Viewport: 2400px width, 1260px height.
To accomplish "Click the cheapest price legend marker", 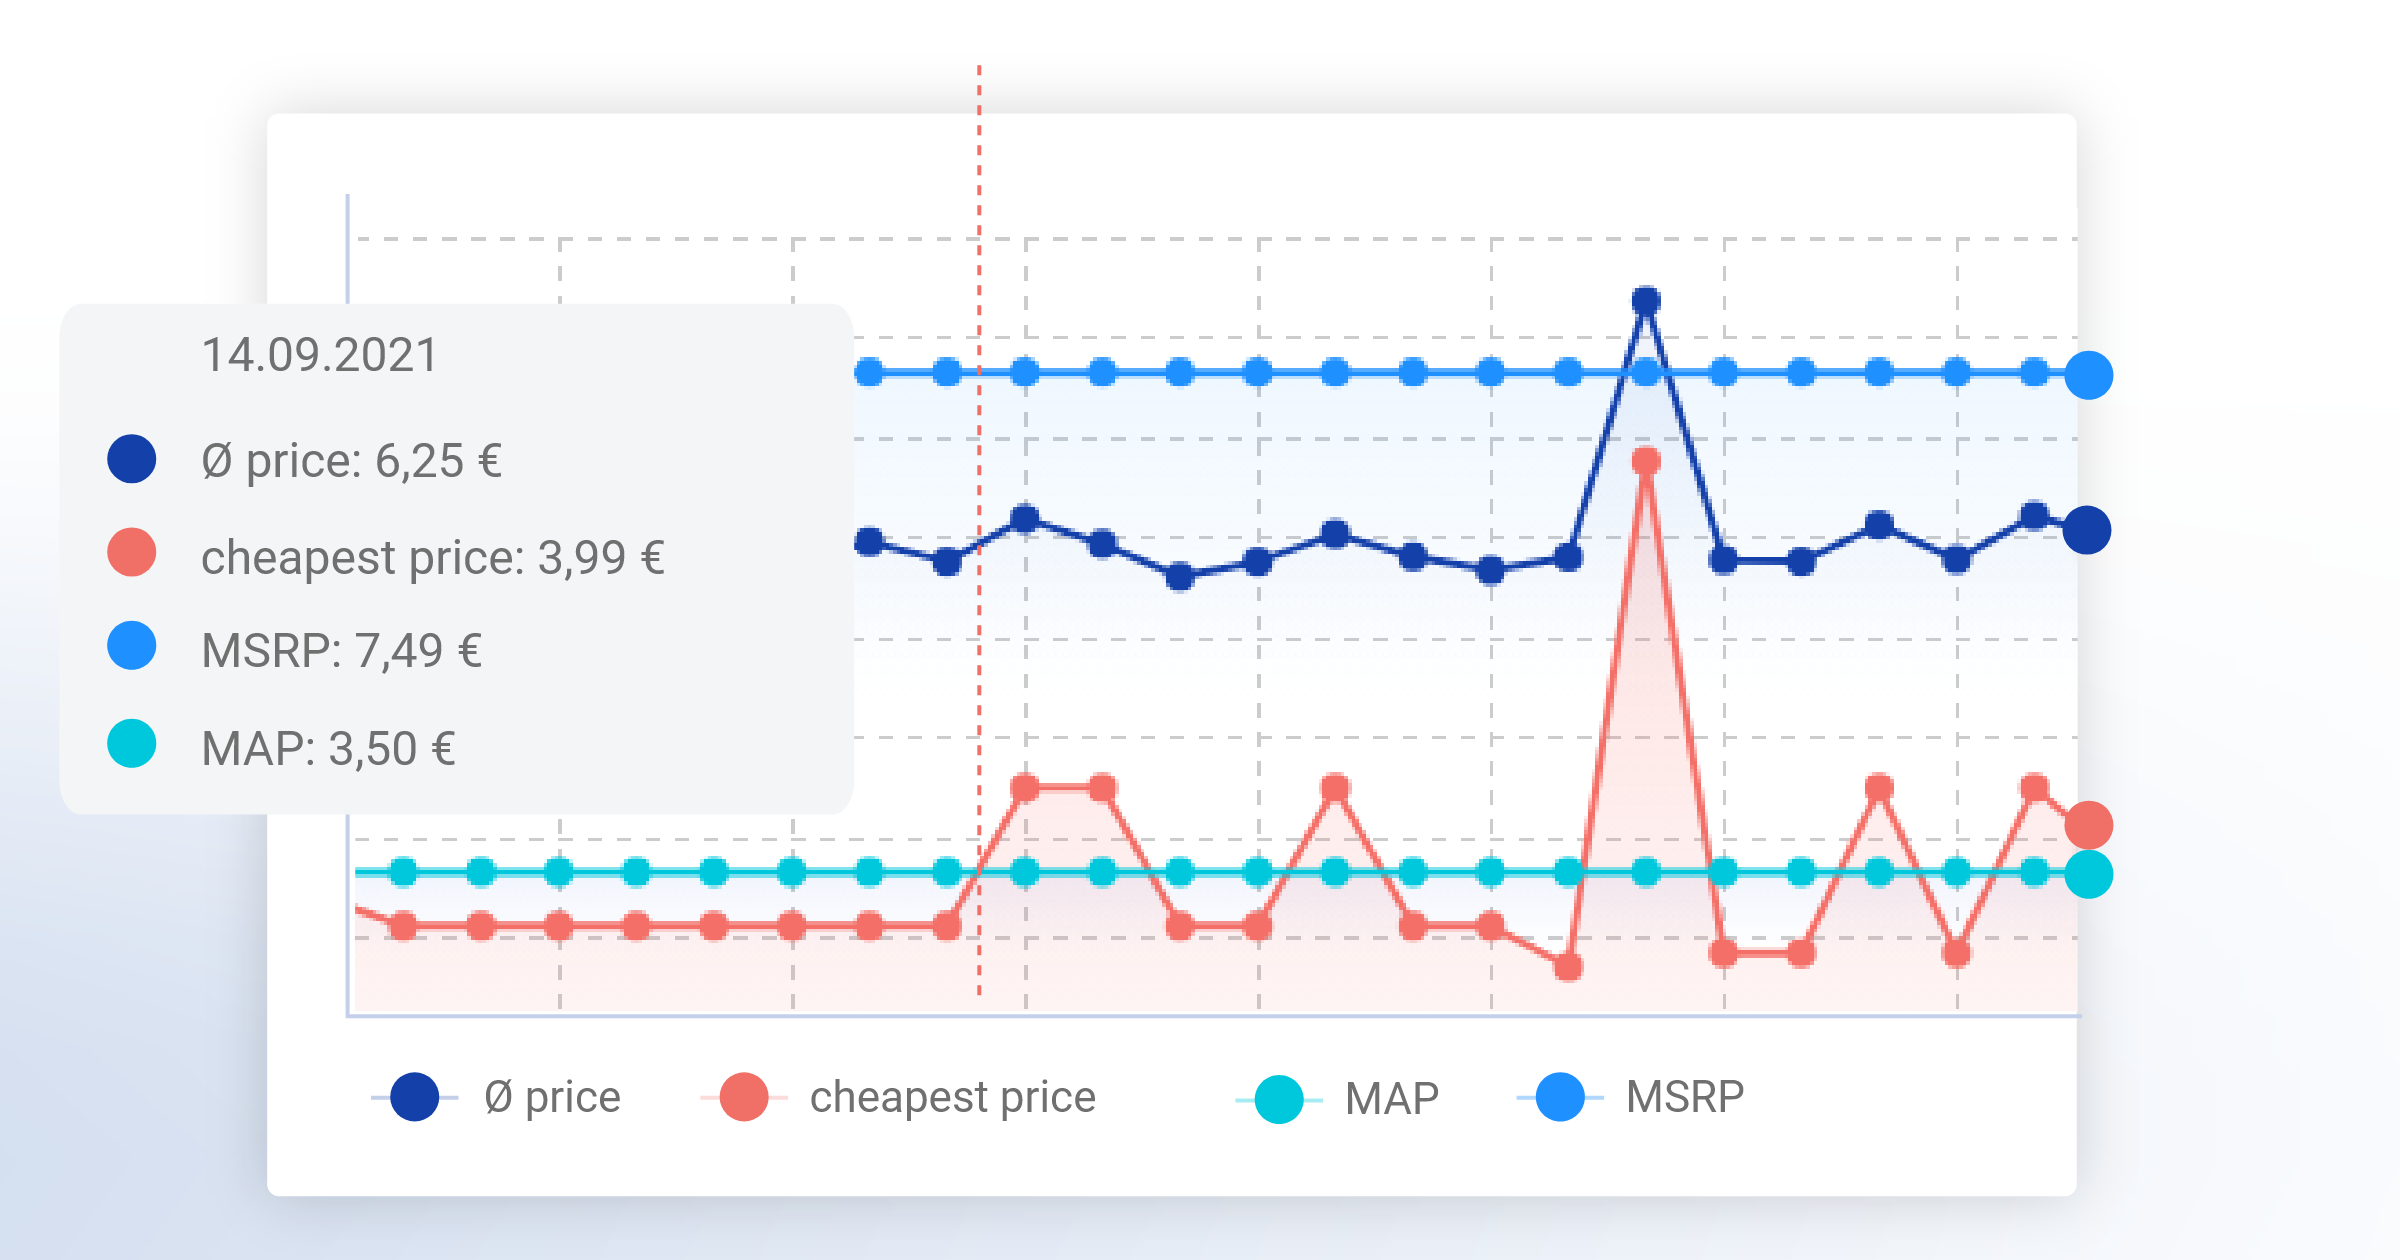I will (x=743, y=1097).
